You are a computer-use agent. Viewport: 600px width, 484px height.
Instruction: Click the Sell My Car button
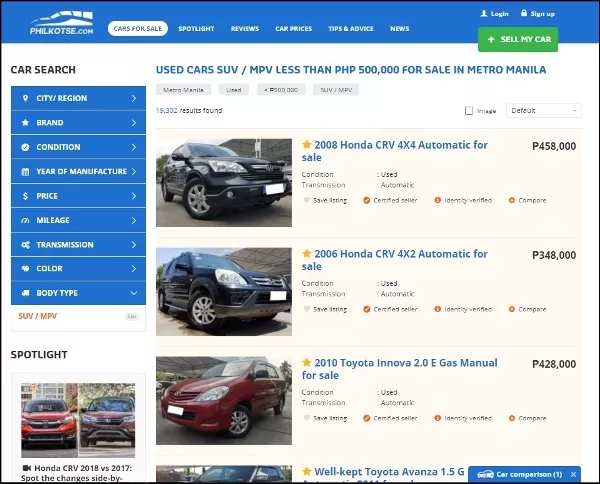tap(518, 39)
